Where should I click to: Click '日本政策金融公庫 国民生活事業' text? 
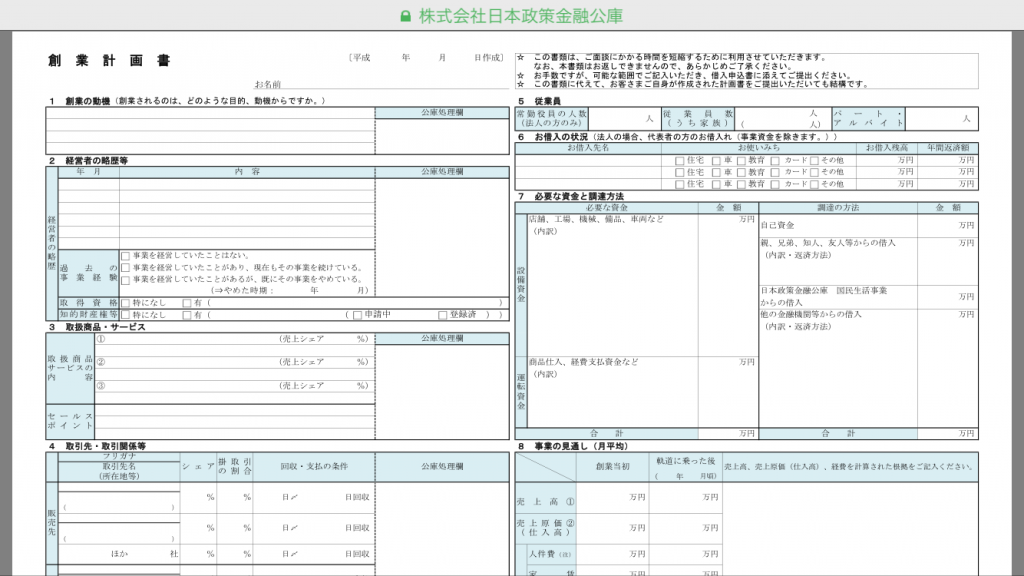[824, 291]
